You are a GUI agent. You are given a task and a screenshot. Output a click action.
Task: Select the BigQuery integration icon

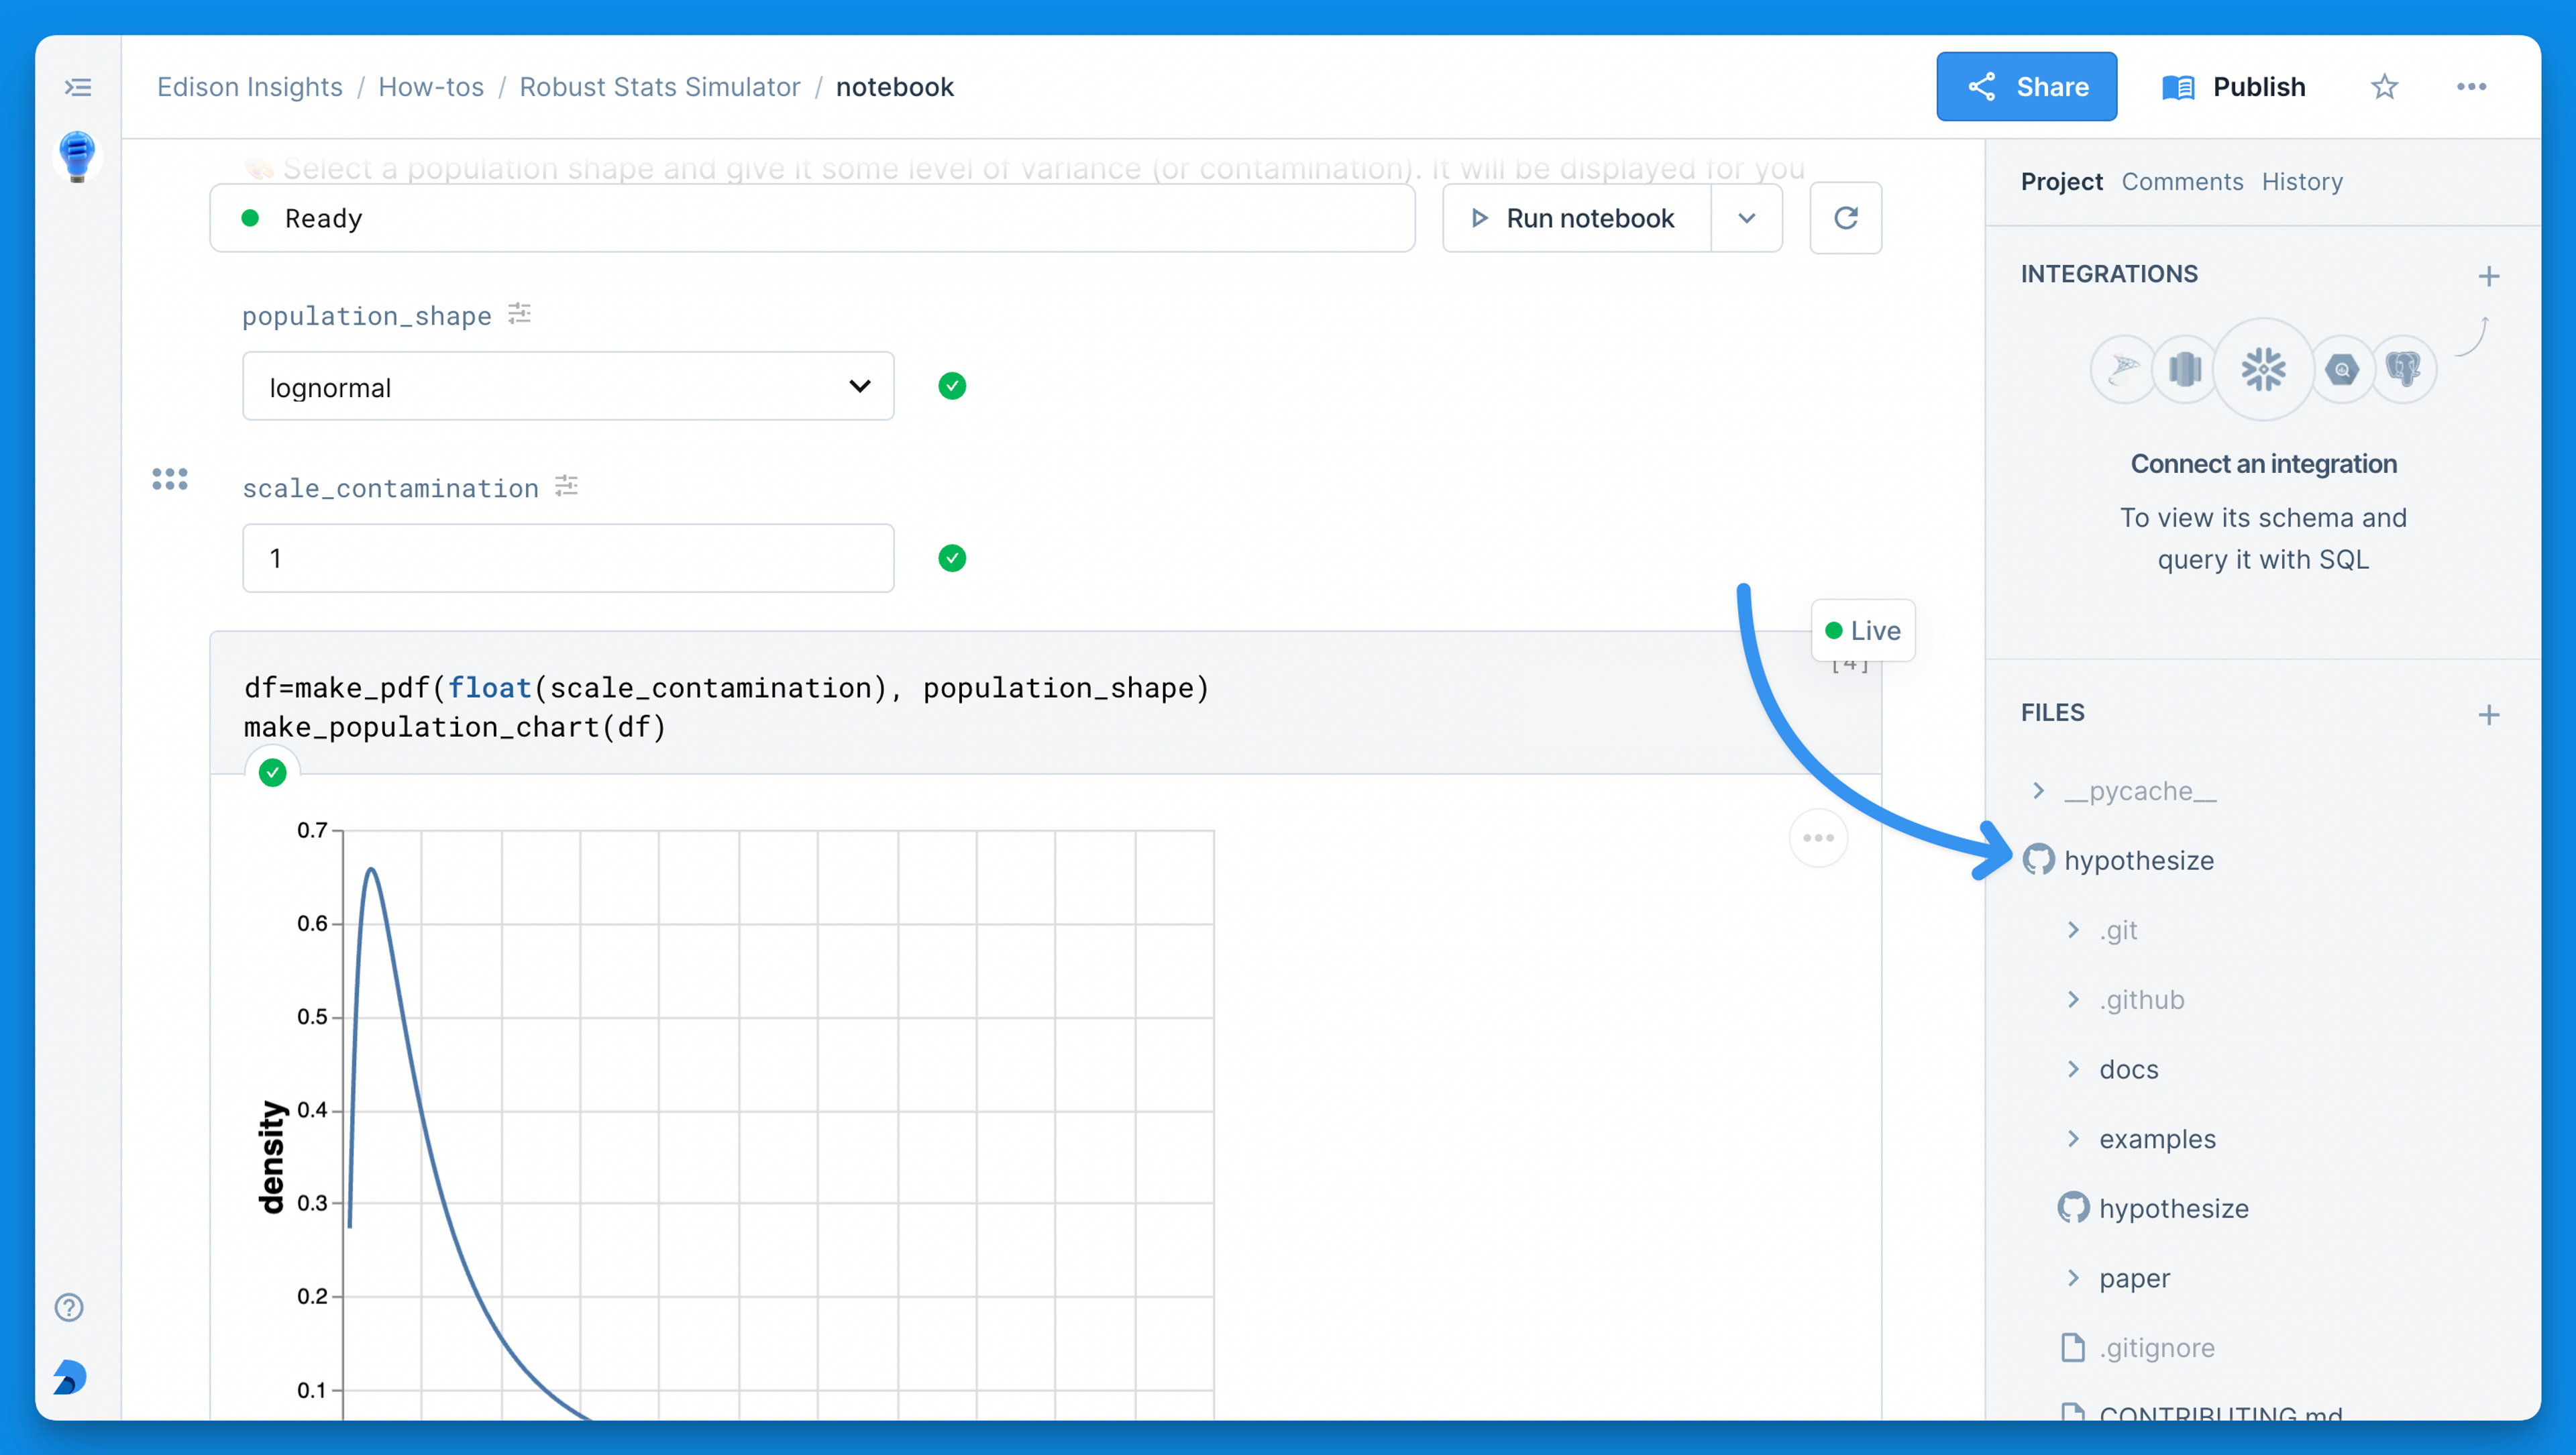pos(2341,369)
